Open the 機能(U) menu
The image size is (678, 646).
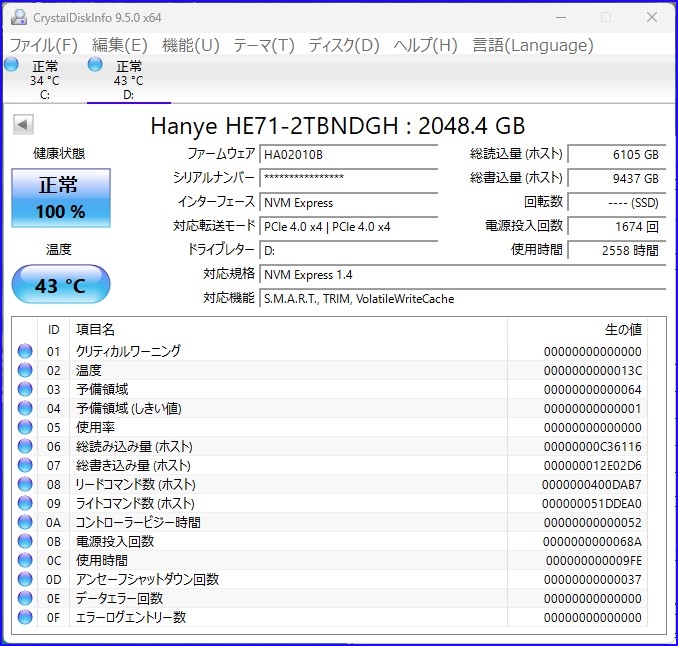click(x=191, y=45)
